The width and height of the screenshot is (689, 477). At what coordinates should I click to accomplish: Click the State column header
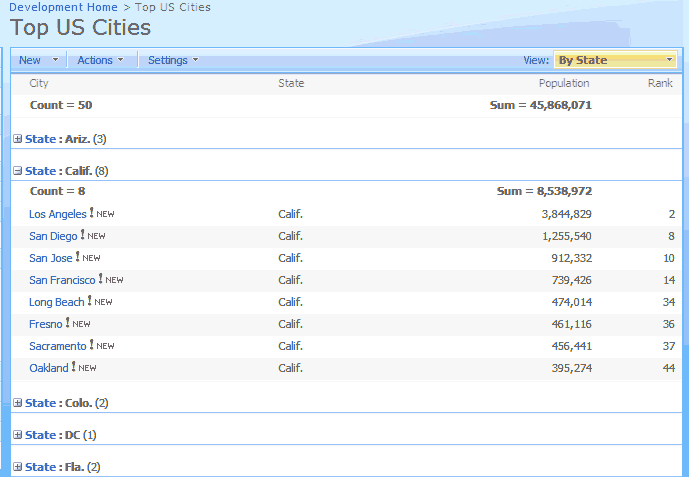click(x=291, y=83)
